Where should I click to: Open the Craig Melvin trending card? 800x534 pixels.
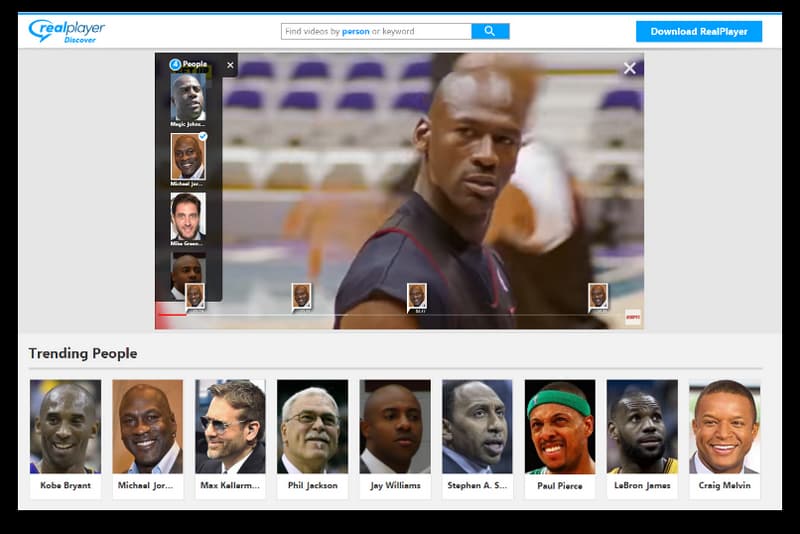(724, 438)
